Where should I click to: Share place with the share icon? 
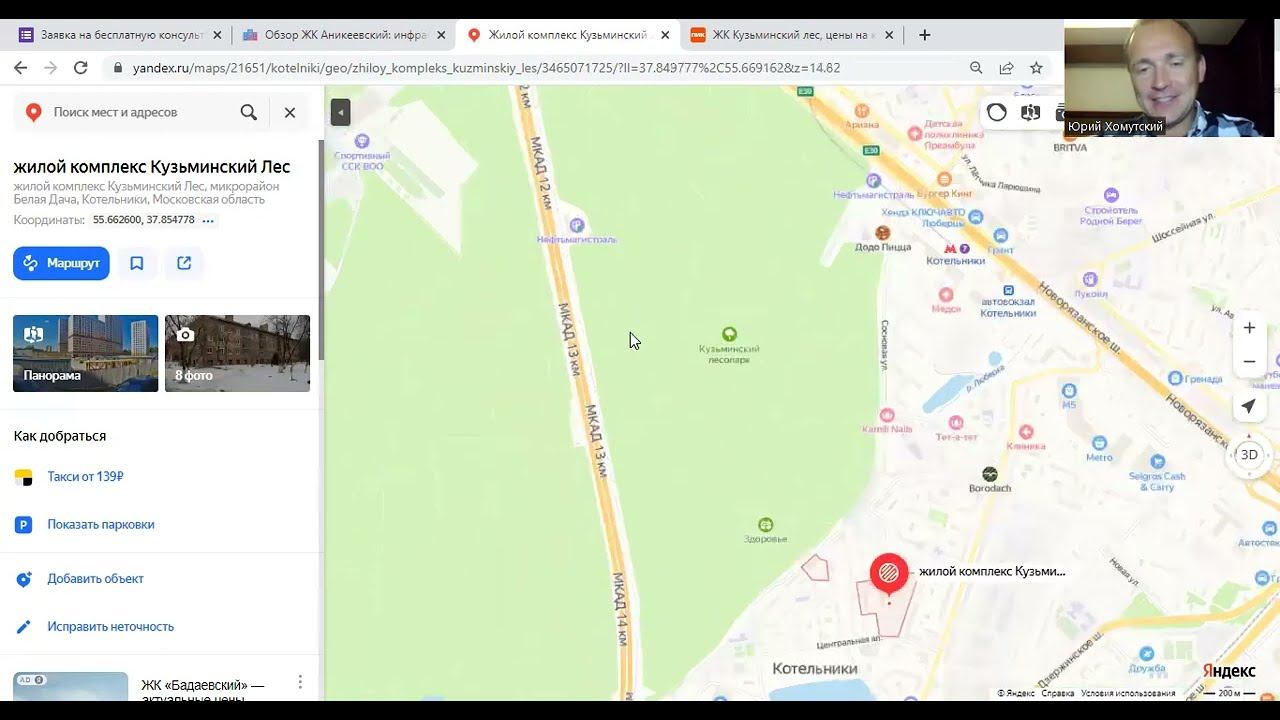click(x=184, y=263)
